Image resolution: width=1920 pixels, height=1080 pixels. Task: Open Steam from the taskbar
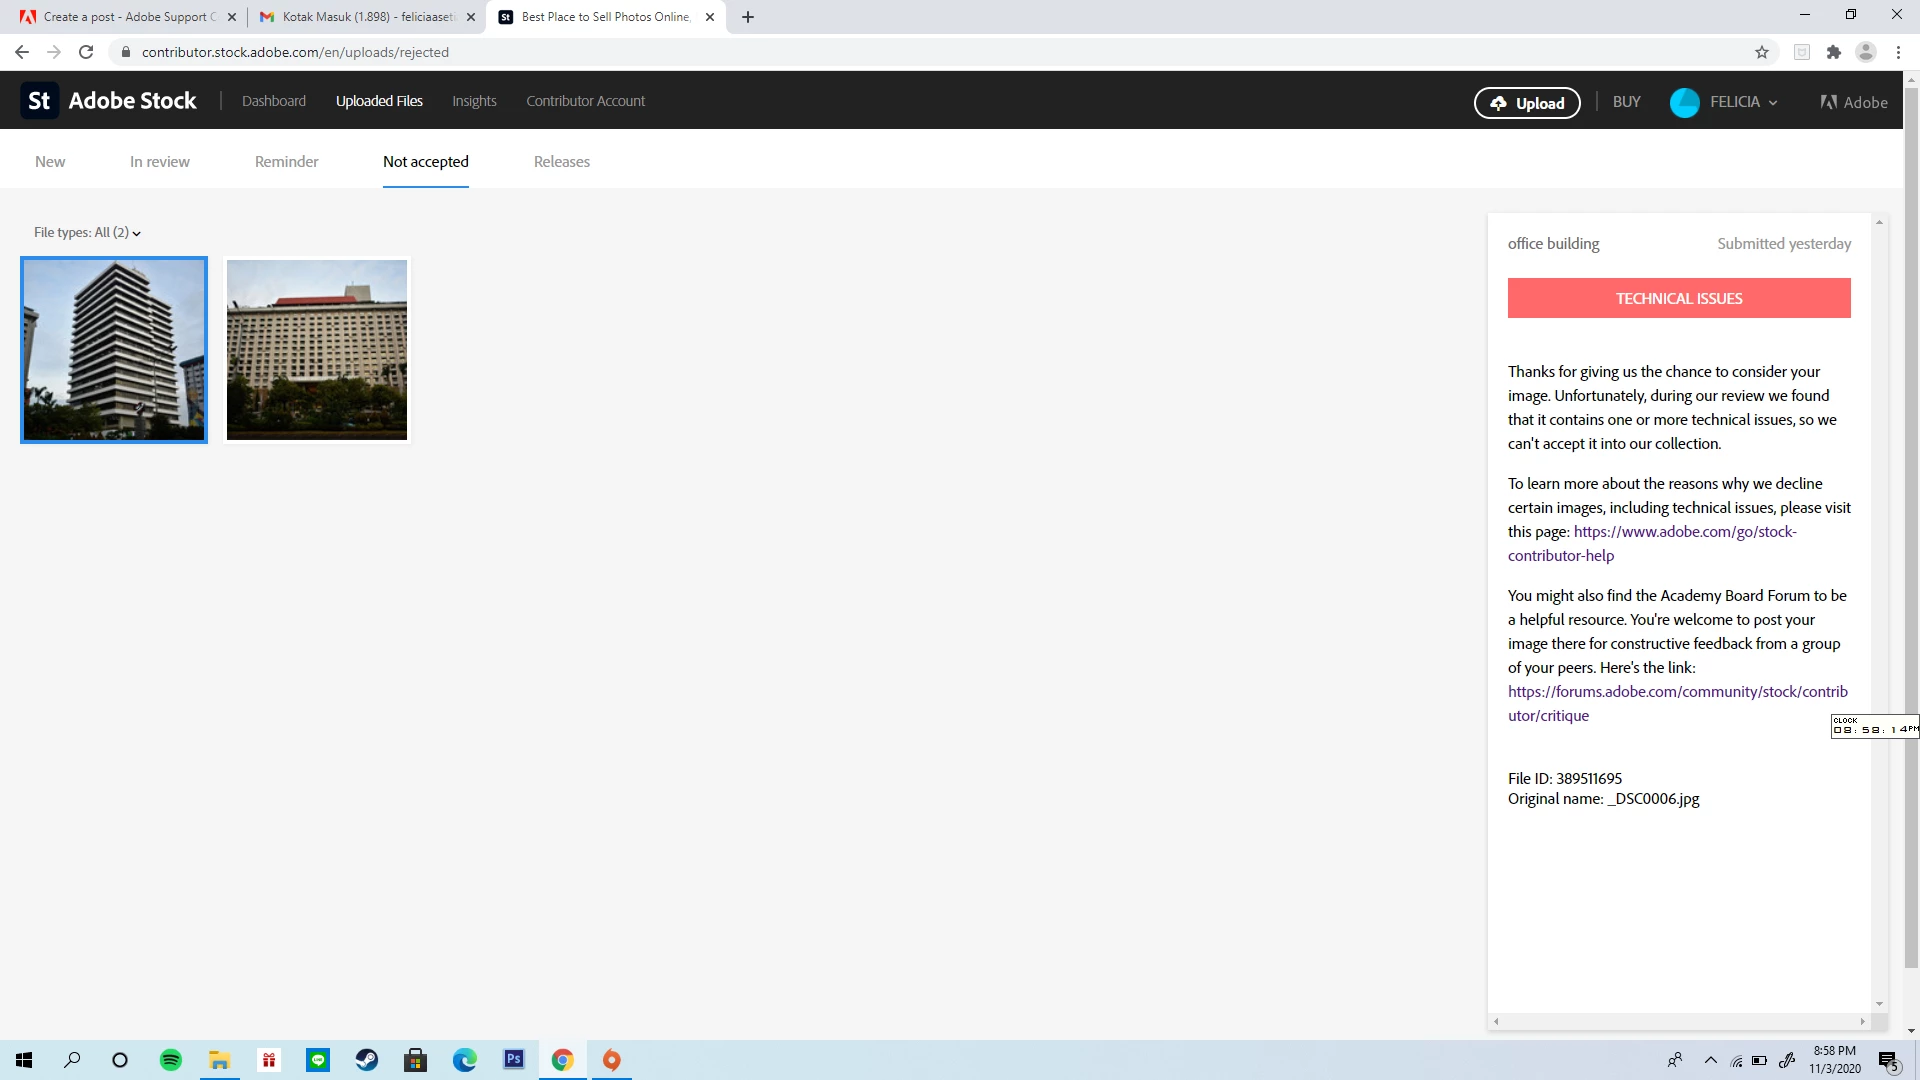[367, 1060]
